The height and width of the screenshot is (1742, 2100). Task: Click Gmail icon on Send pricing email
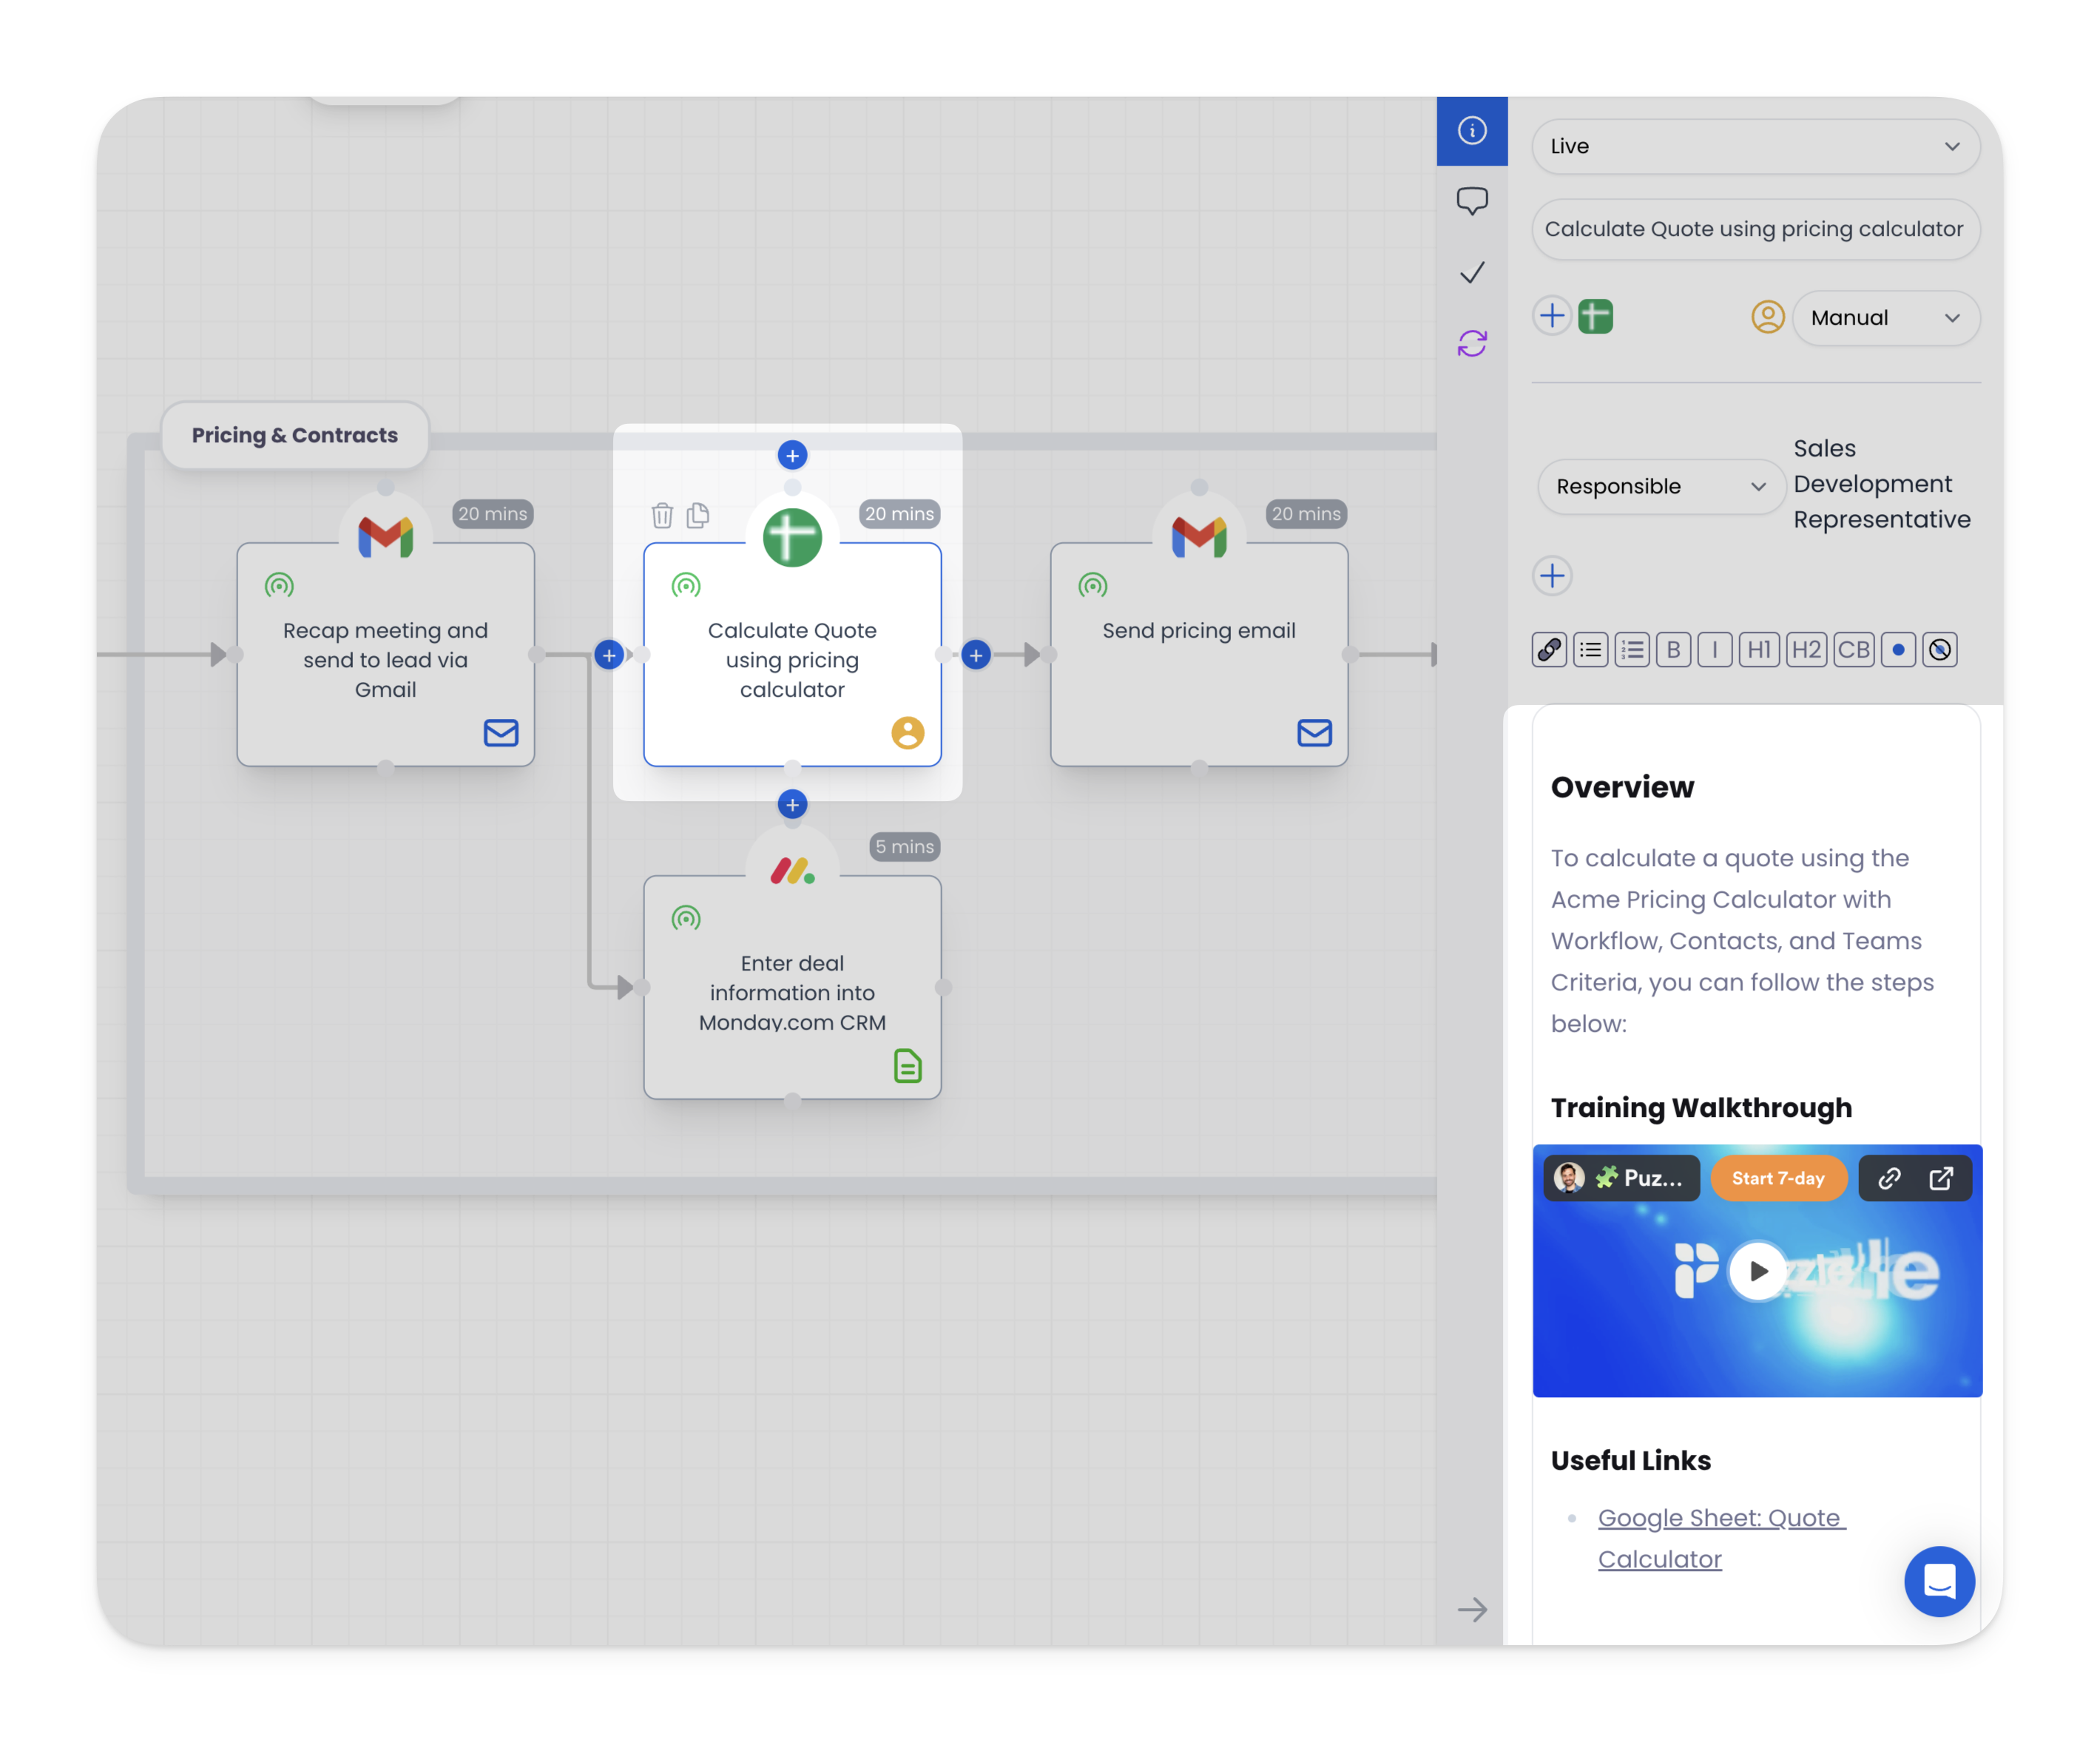coord(1199,537)
